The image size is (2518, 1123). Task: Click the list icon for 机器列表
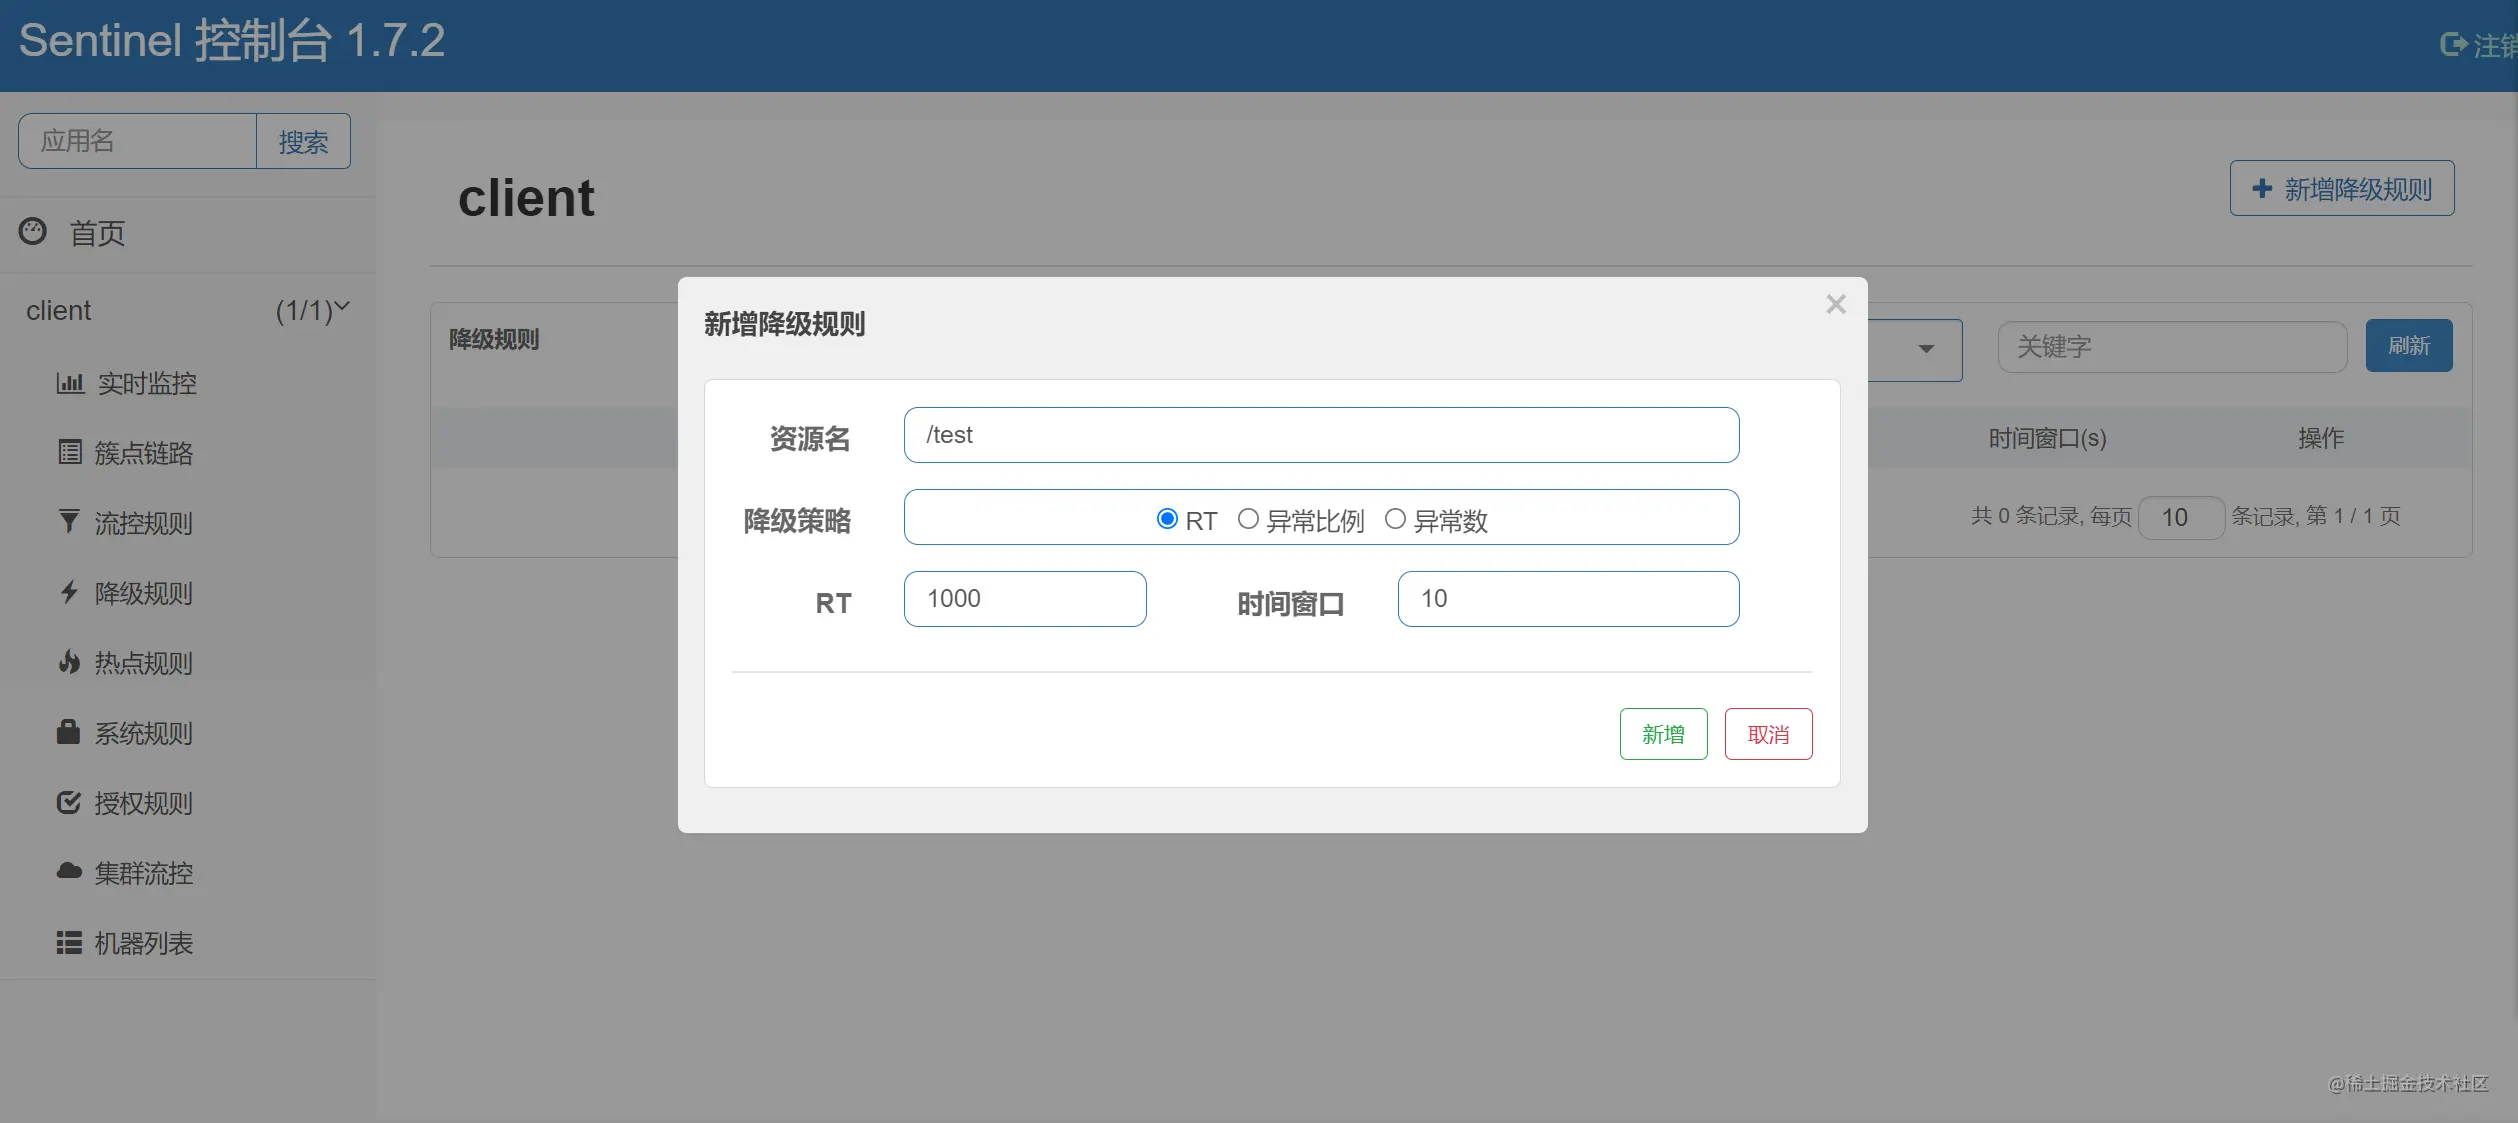[x=69, y=942]
